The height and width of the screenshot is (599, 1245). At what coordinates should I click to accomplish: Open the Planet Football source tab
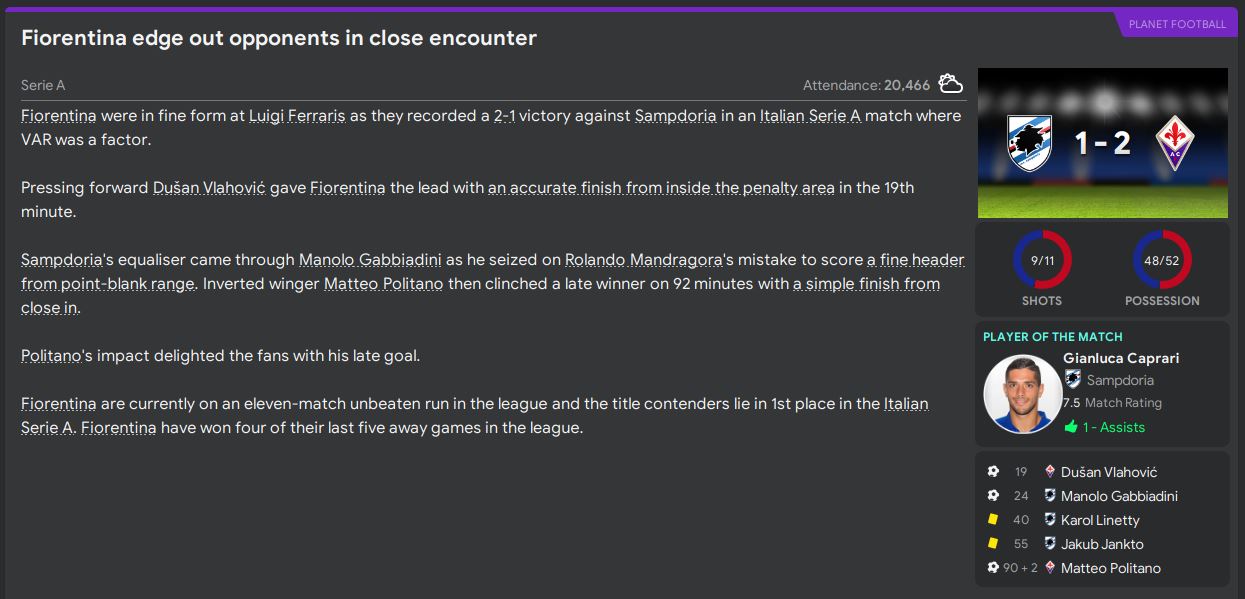[x=1176, y=24]
